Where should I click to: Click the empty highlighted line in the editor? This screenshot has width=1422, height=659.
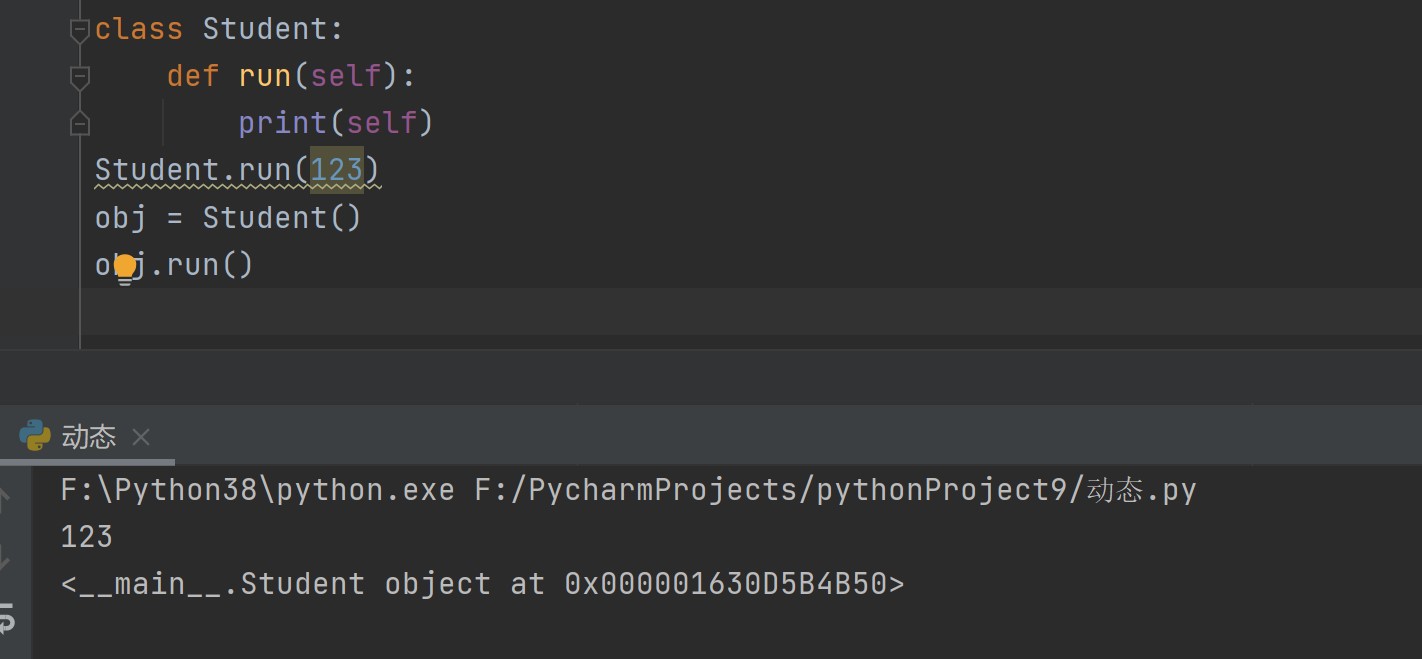point(700,311)
